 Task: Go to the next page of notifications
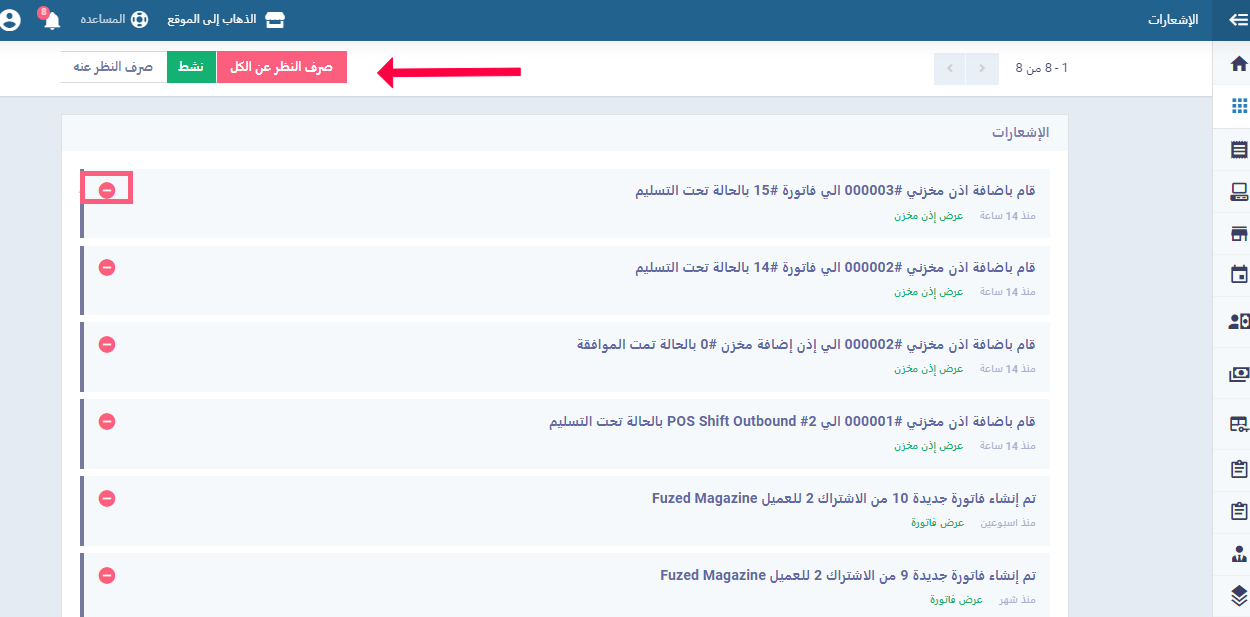950,68
